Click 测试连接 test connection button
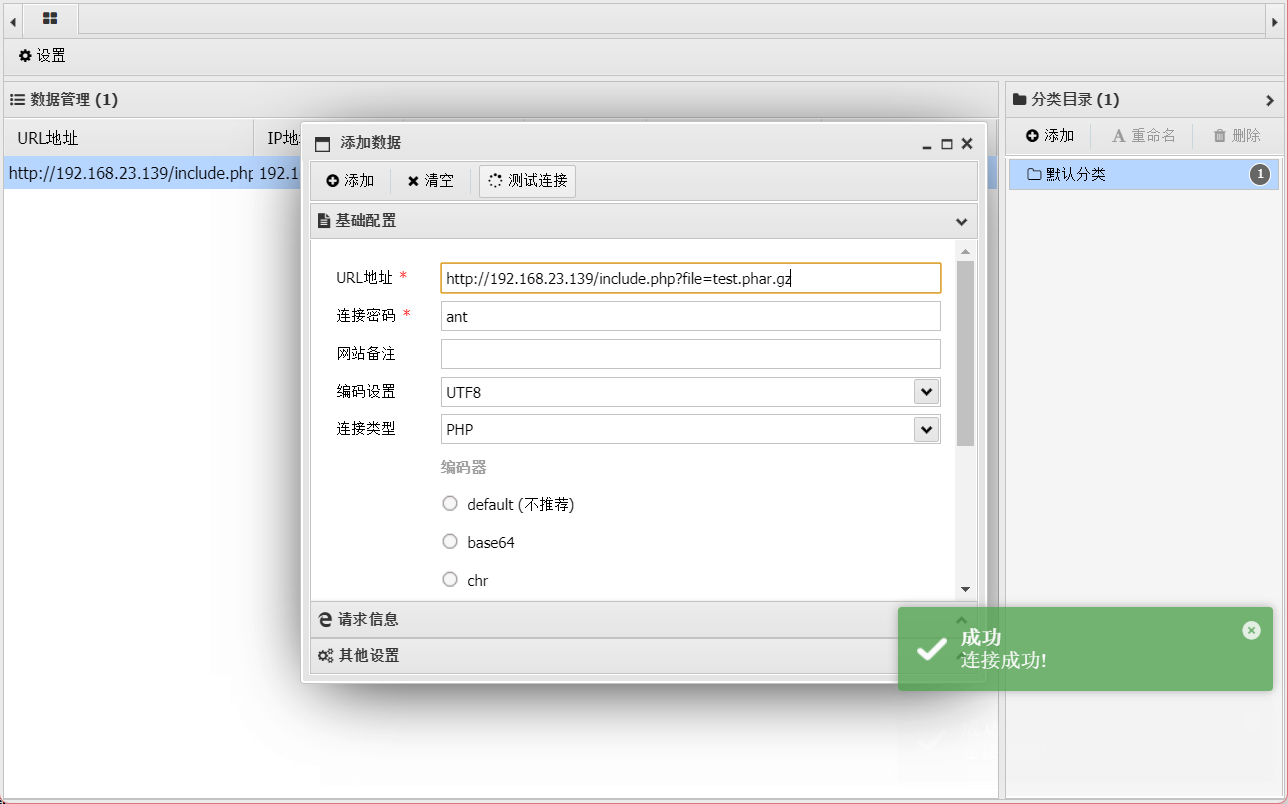 tap(527, 181)
